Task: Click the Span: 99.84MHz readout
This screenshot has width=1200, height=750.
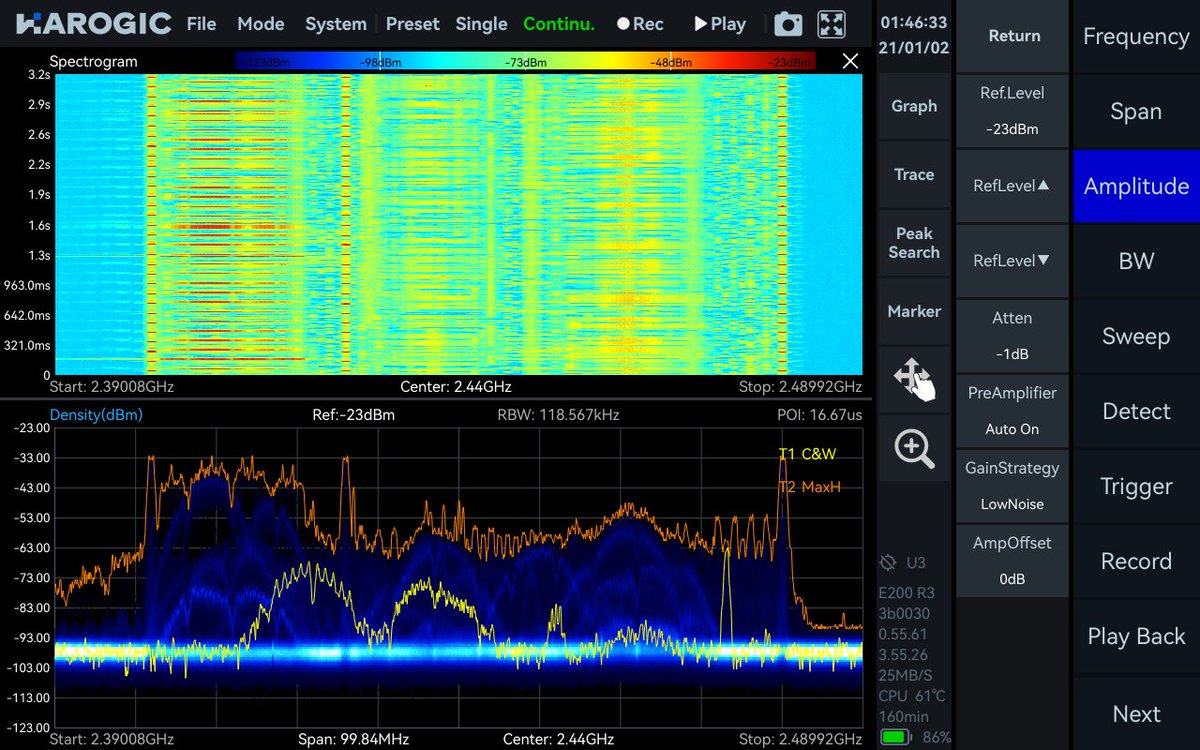Action: [355, 740]
